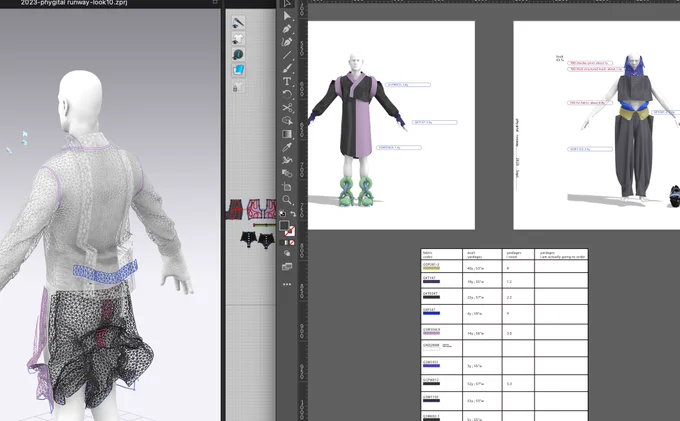Set paint mode to solid Color
680x421 pixels.
pyautogui.click(x=282, y=243)
